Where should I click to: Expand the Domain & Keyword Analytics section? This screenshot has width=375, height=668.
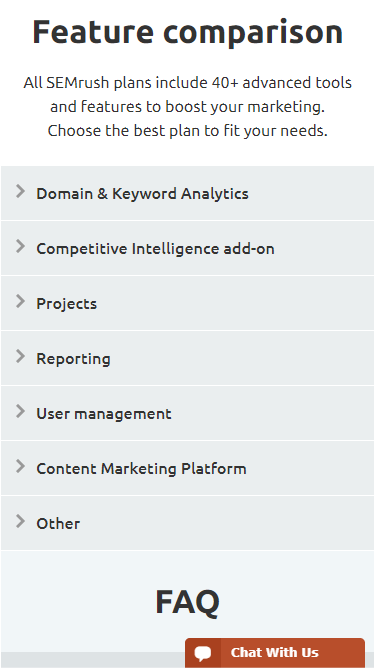188,193
